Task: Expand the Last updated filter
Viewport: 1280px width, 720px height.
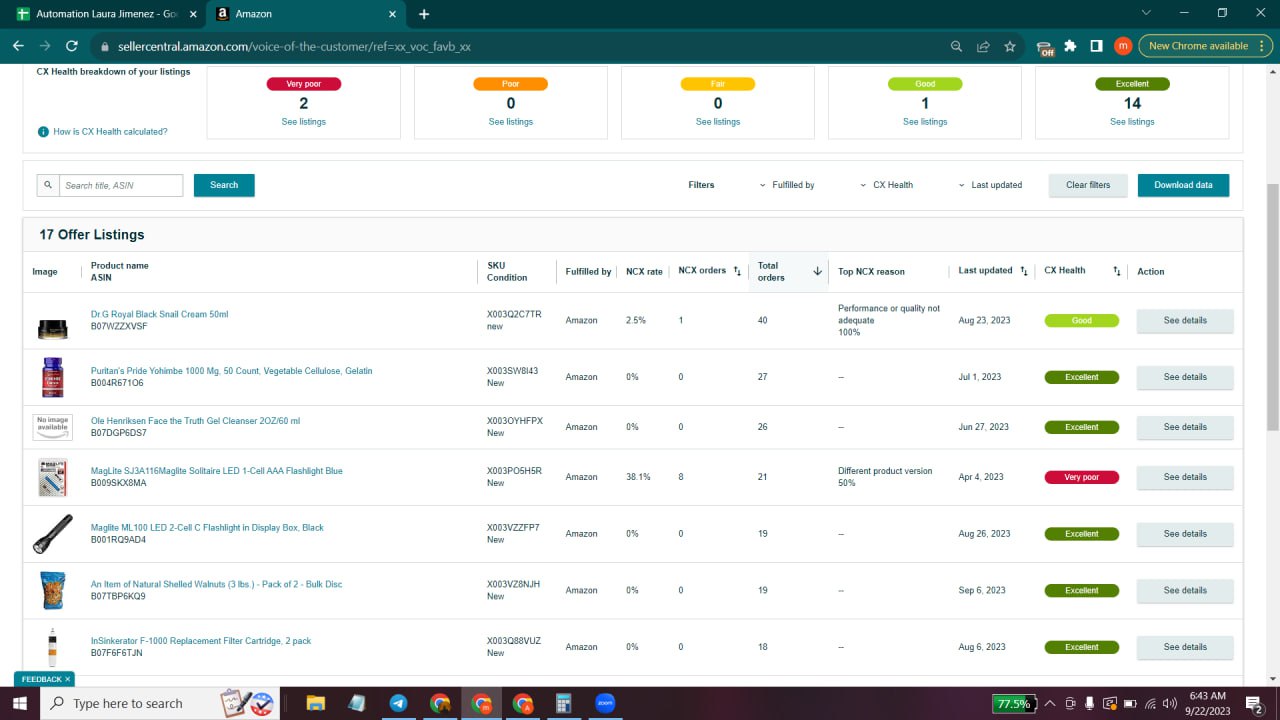Action: click(x=990, y=185)
